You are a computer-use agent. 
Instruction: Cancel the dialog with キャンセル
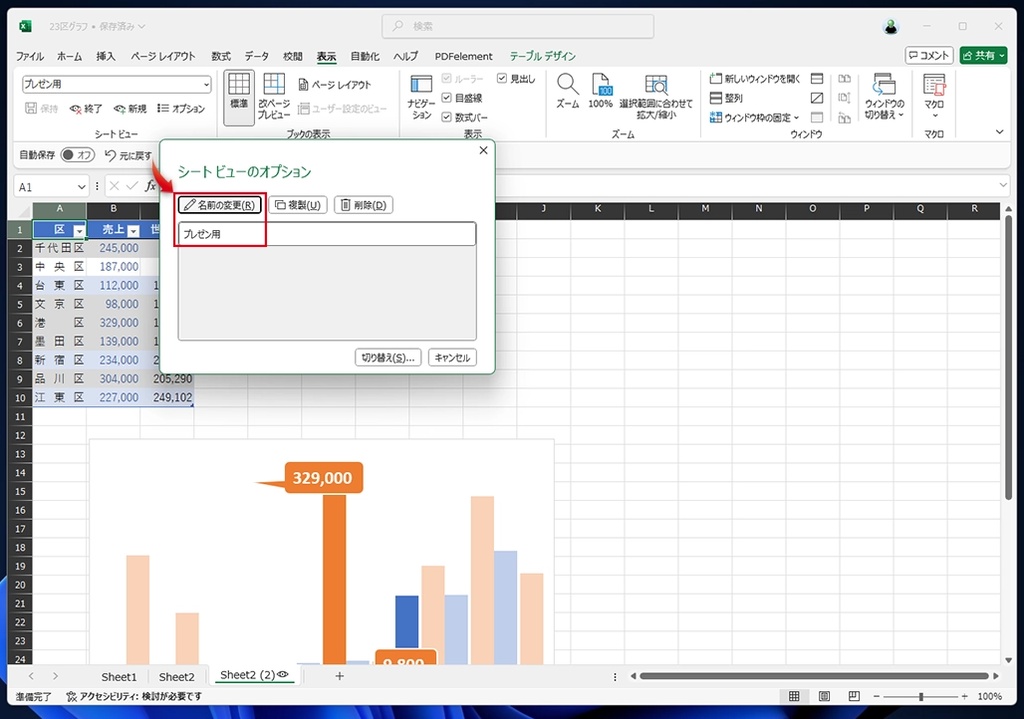tap(453, 358)
